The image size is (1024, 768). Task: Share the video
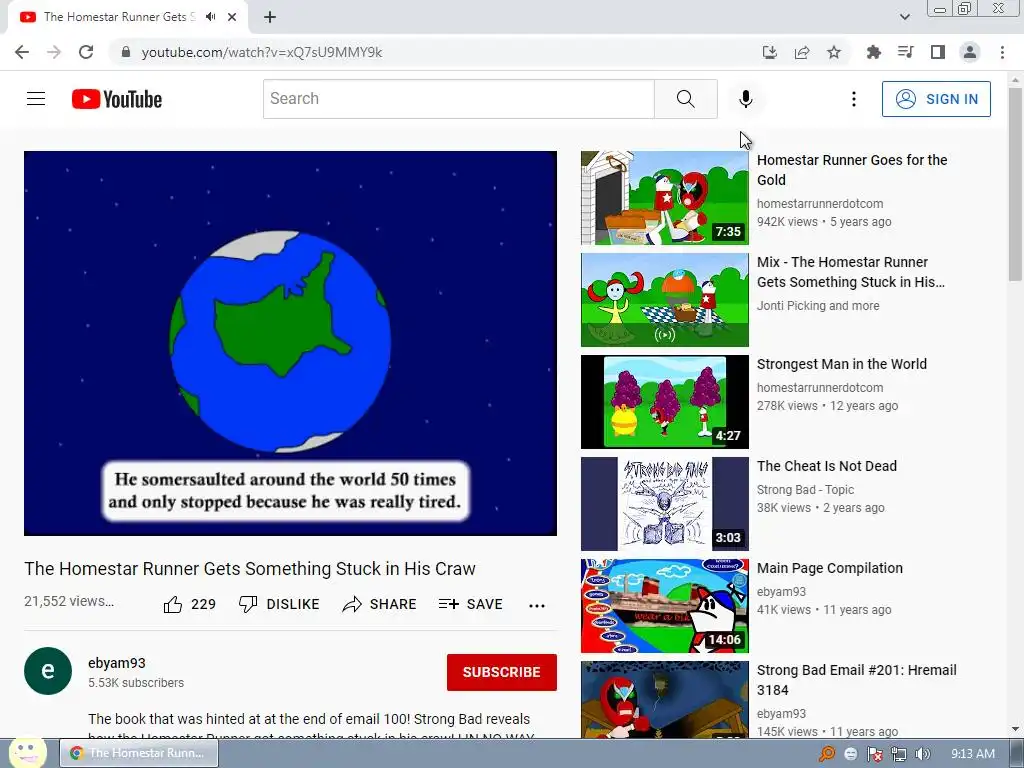click(x=379, y=604)
